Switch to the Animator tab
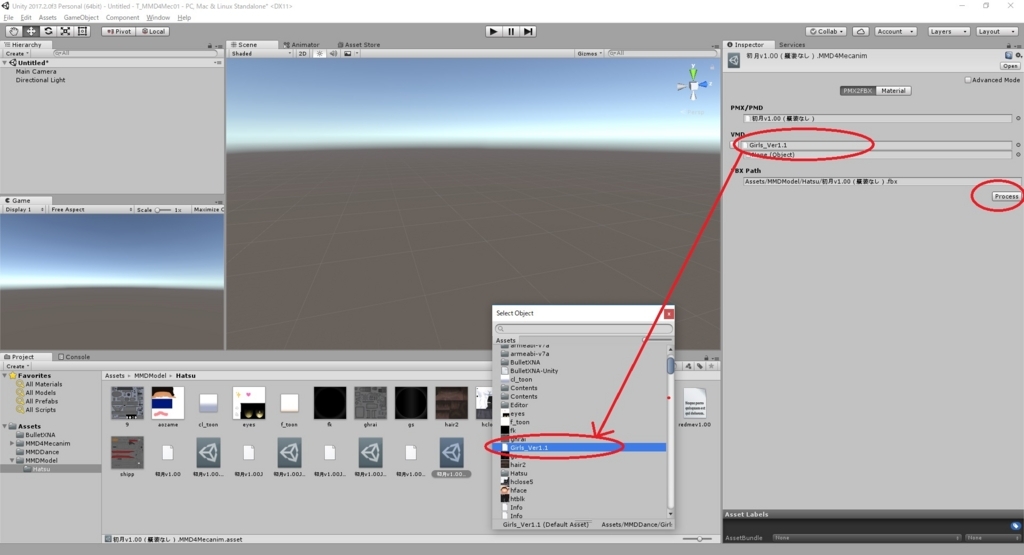Screen dimensions: 1024x555 [x=302, y=45]
